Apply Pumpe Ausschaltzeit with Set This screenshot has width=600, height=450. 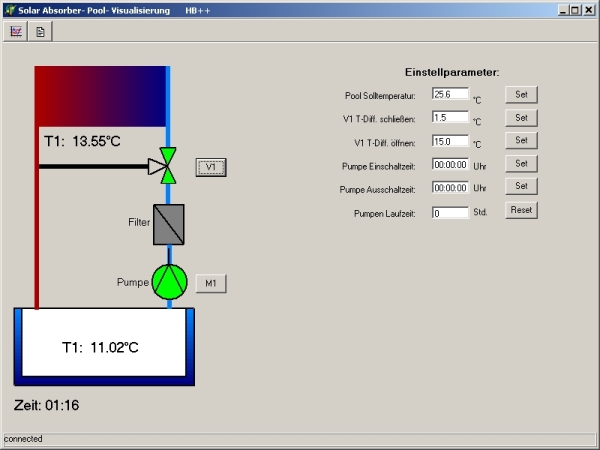521,186
